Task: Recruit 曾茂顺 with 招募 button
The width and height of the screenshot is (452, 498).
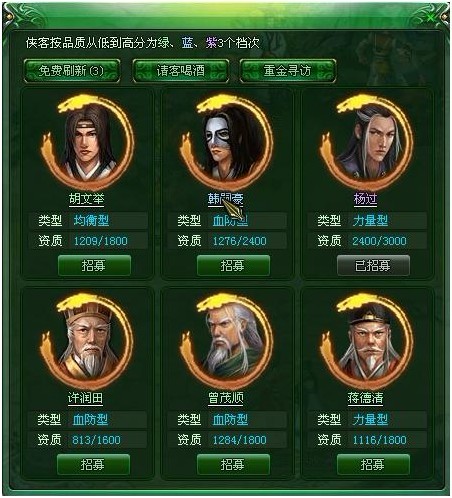Action: (233, 464)
